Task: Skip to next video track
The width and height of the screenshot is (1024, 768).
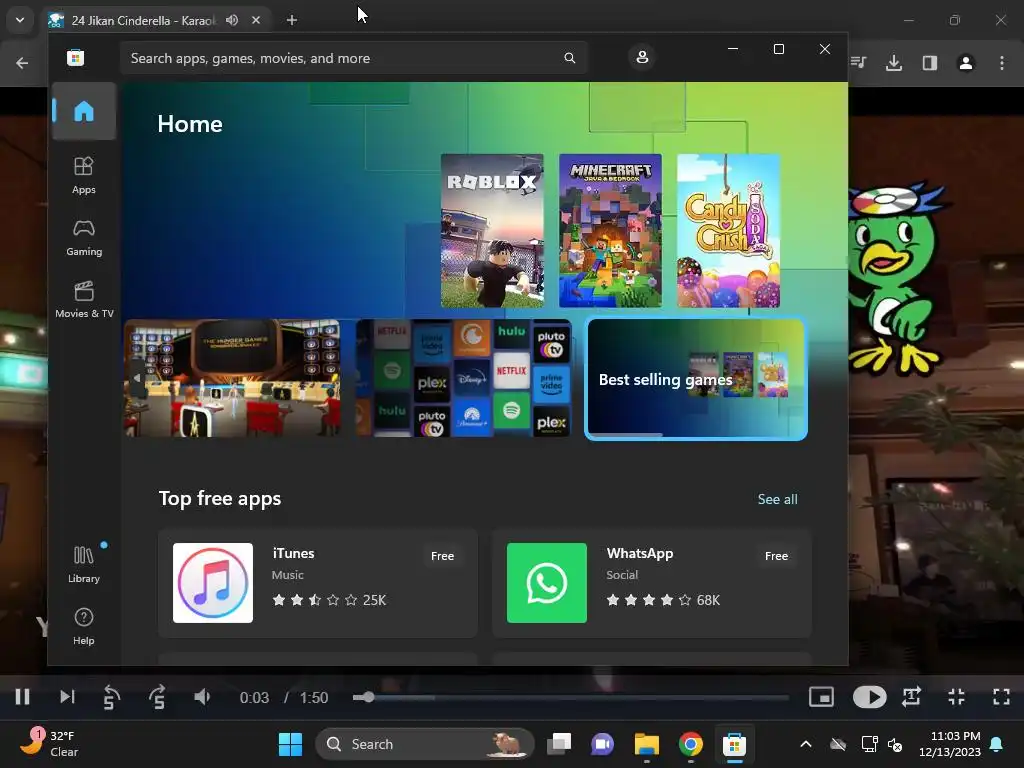Action: 67,697
